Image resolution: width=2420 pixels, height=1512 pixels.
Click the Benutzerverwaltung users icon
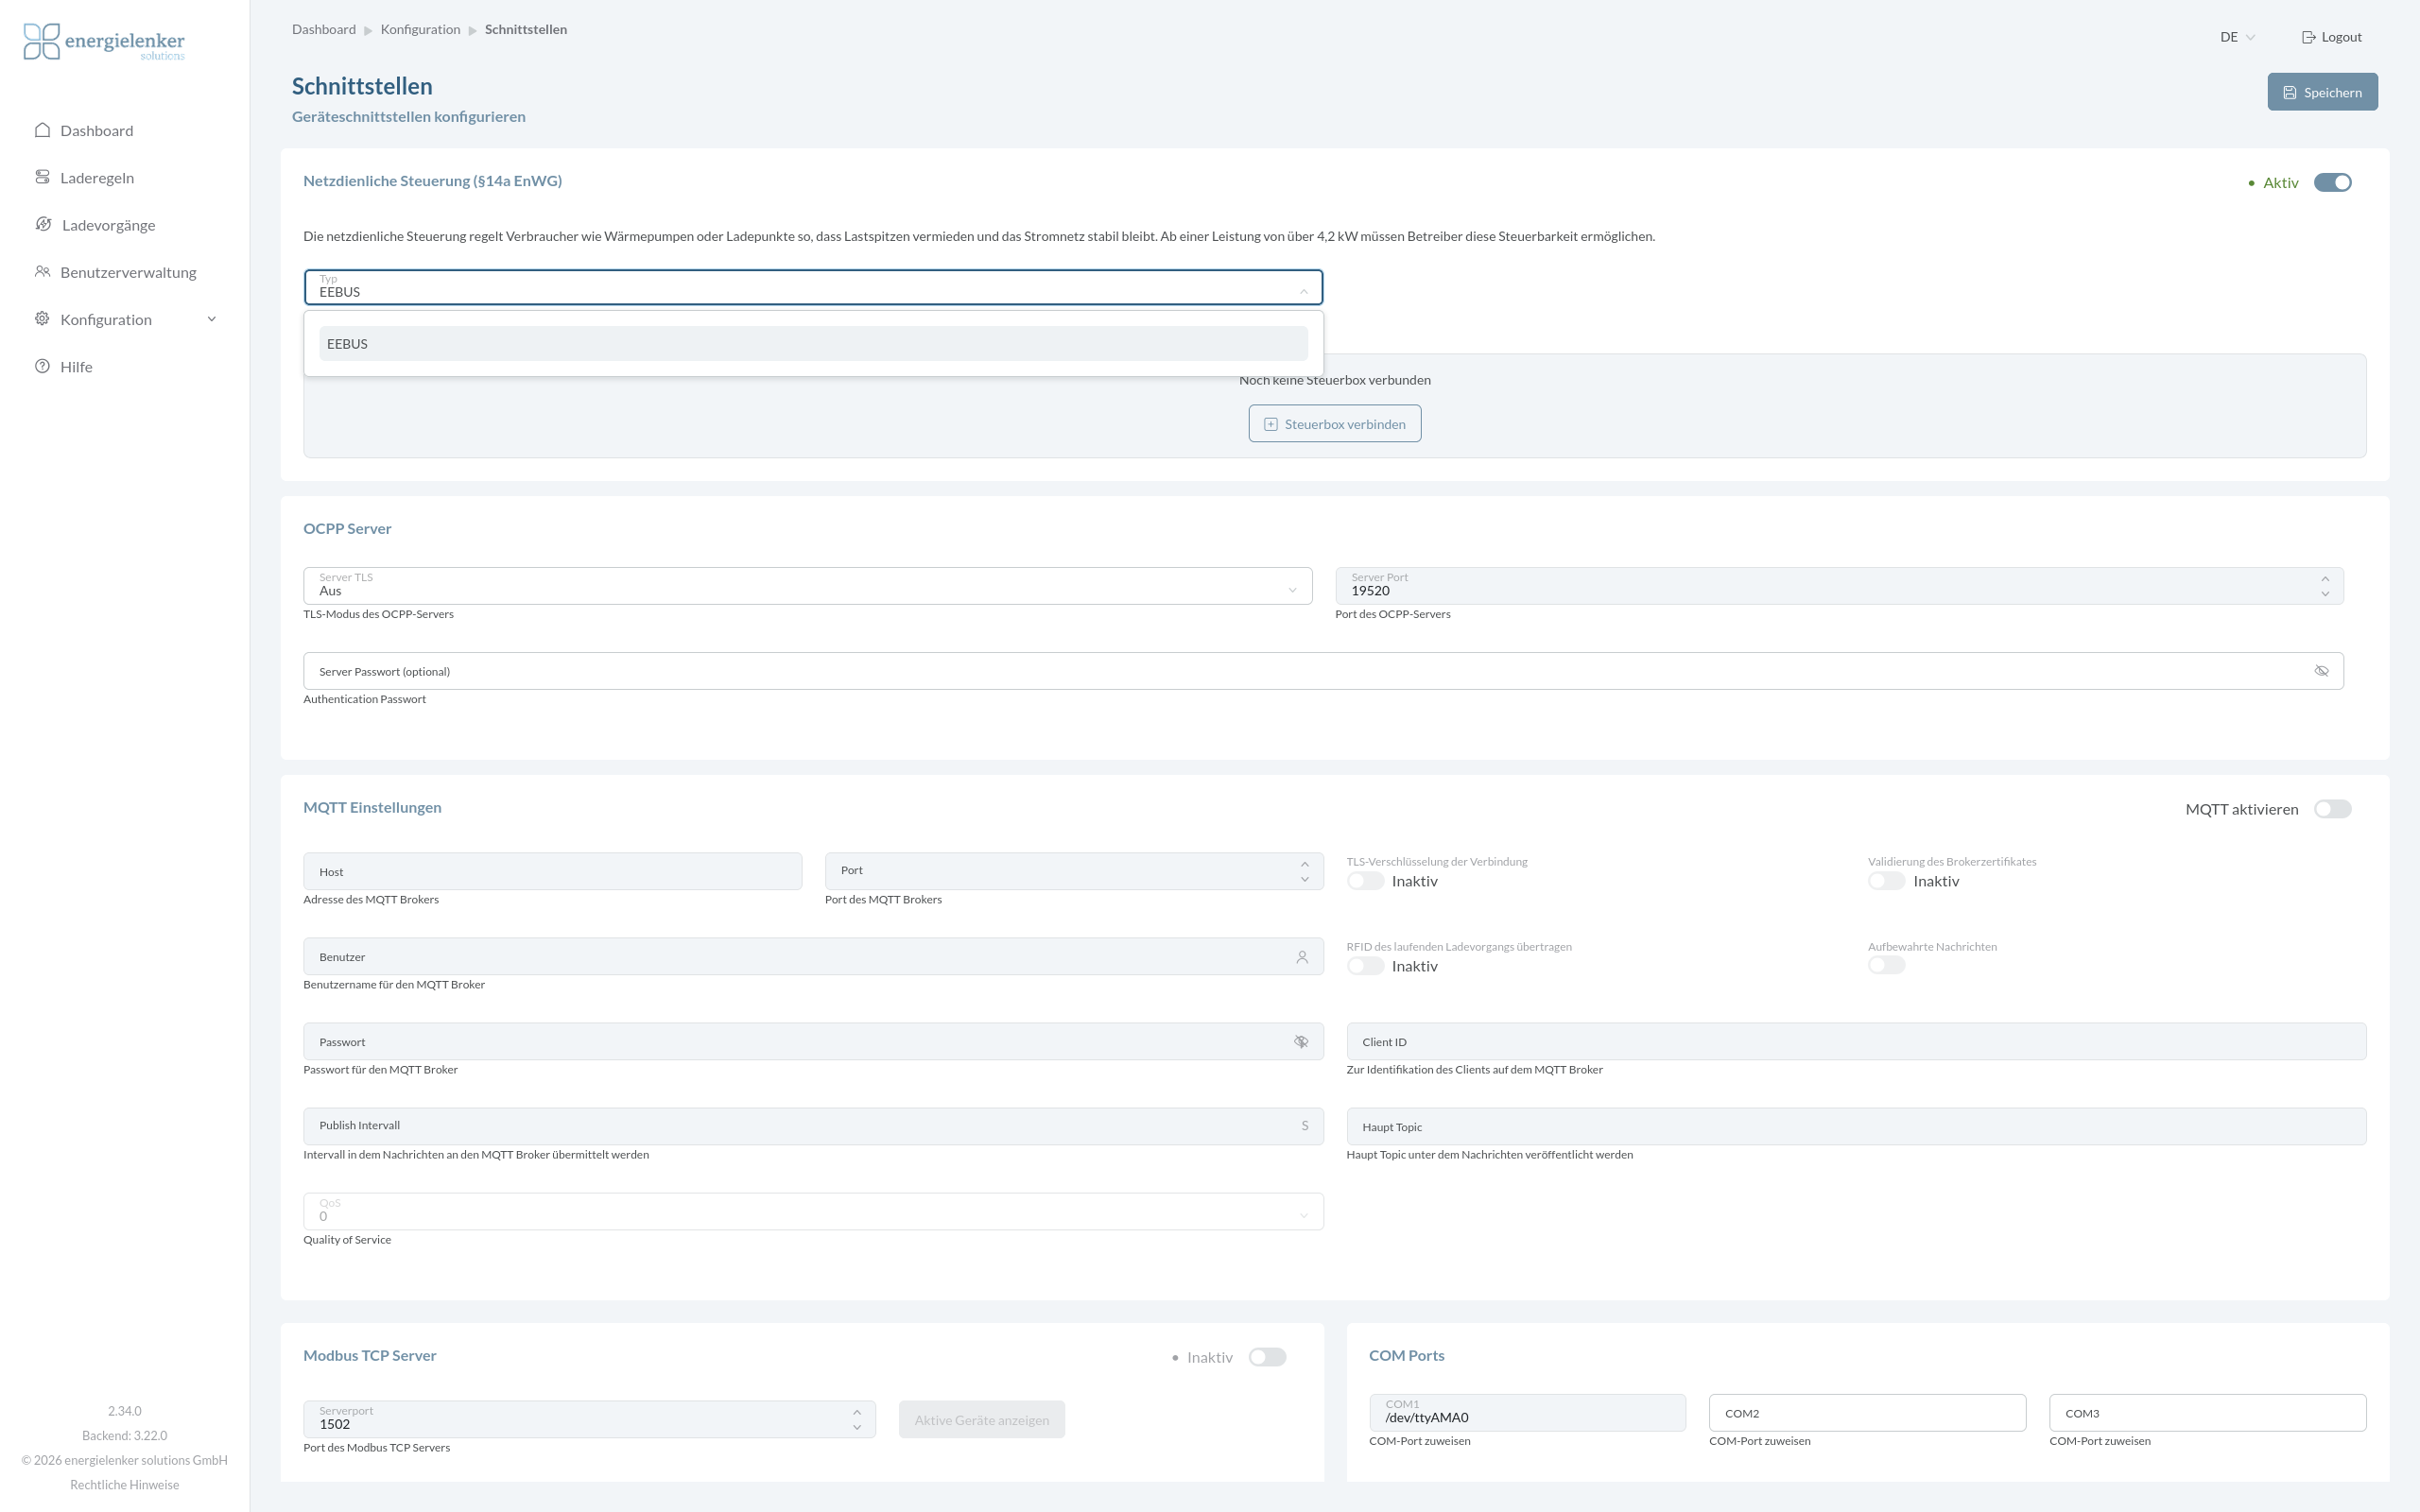point(42,271)
